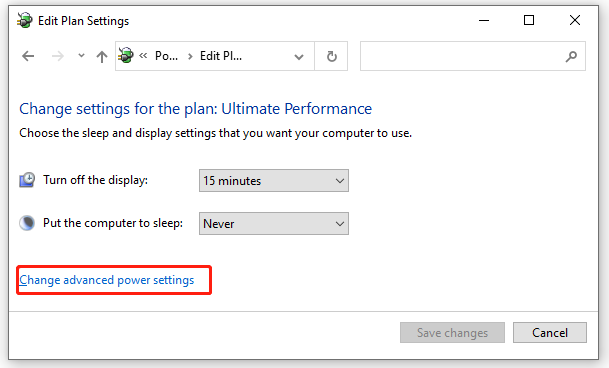
Task: Open the recent locations chevron
Action: click(x=81, y=56)
